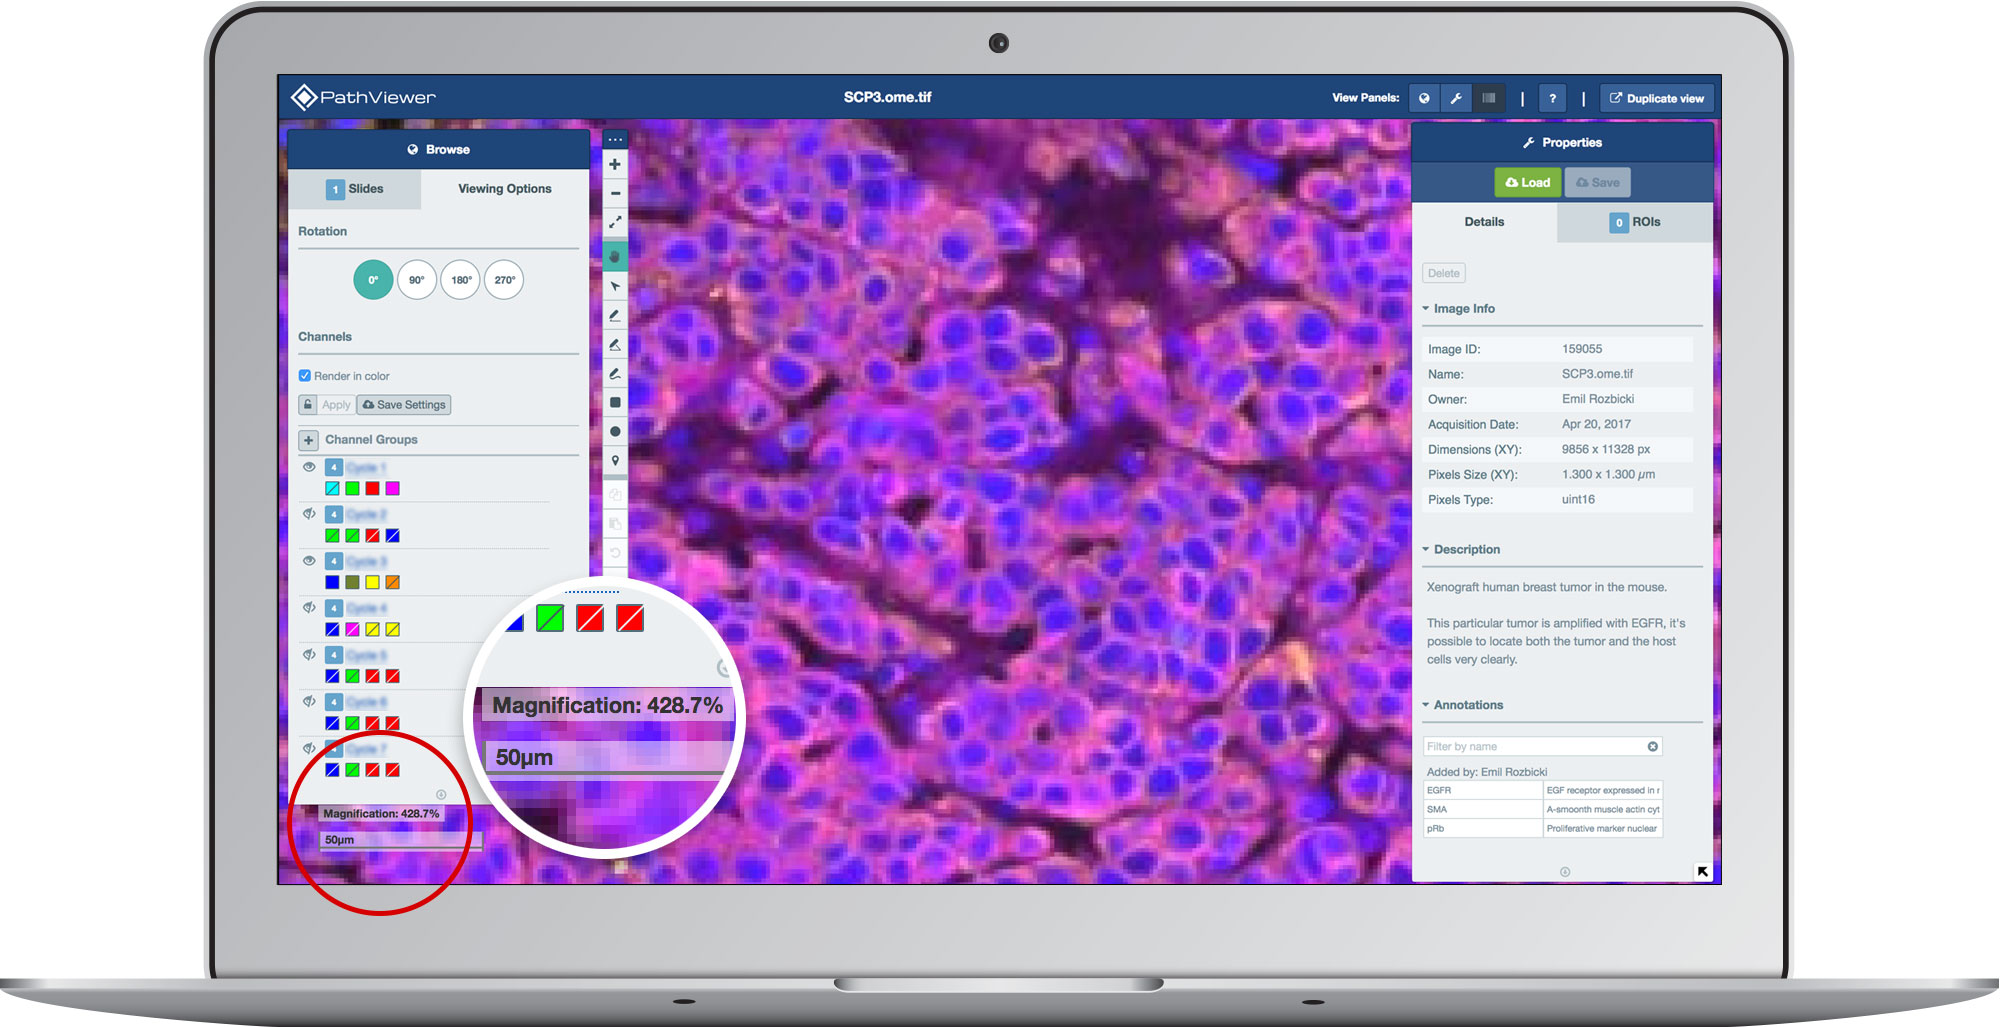Viewport: 2000px width, 1027px height.
Task: Click the Delete button
Action: 1443,273
